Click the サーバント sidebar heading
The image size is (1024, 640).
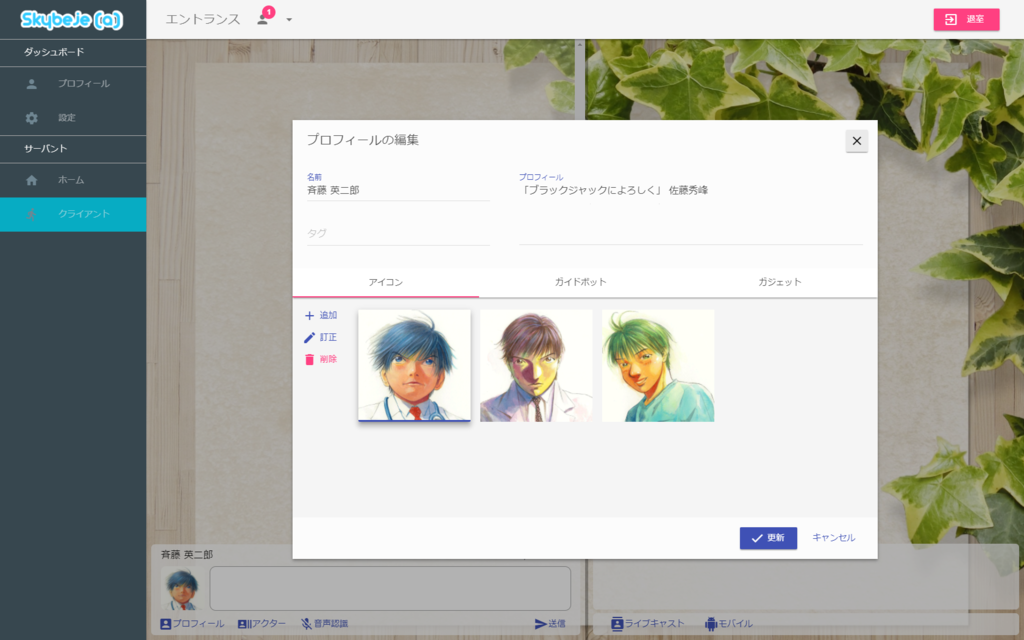click(46, 149)
